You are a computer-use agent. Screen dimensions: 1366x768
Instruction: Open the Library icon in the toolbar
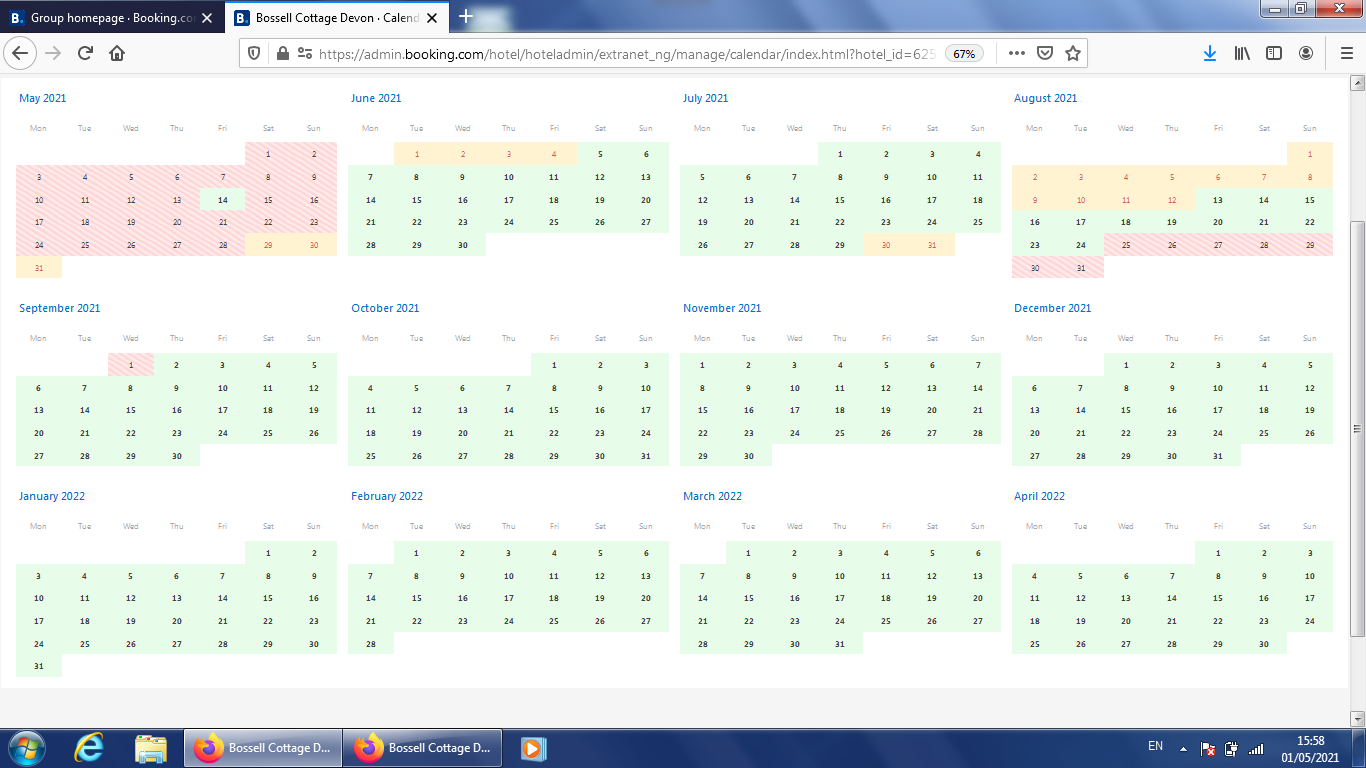[1242, 54]
